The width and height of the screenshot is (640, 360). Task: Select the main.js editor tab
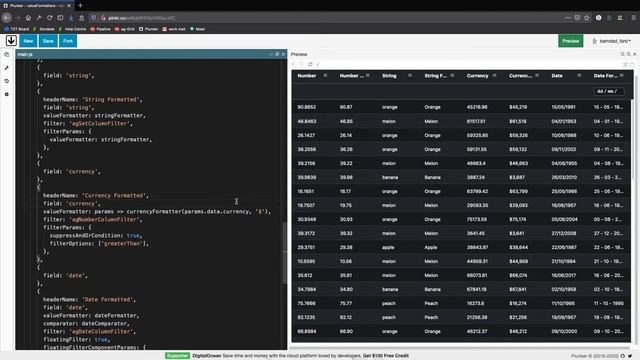pyautogui.click(x=25, y=54)
